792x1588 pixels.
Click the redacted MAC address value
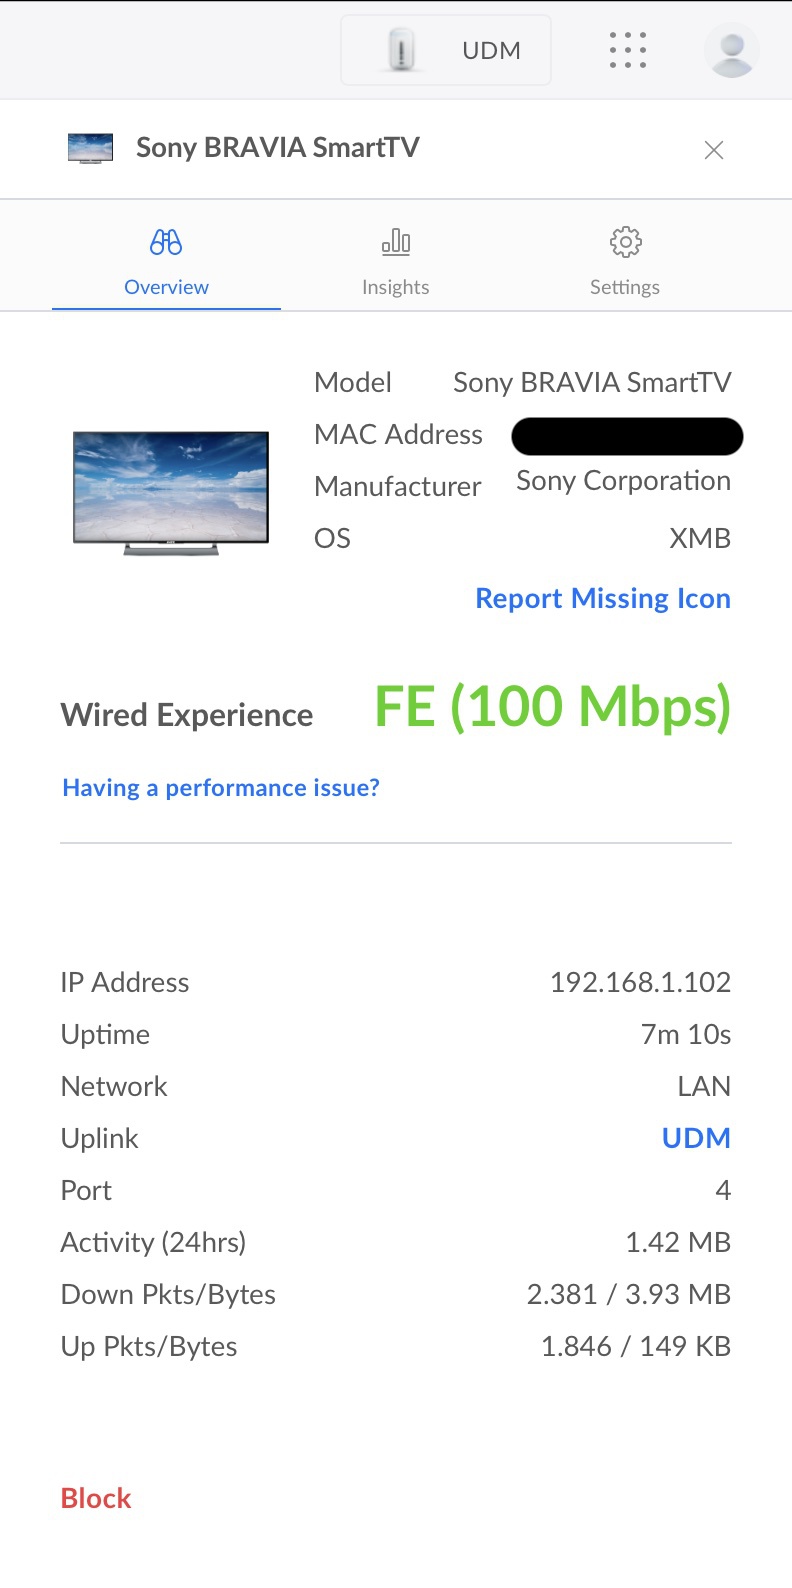[627, 436]
